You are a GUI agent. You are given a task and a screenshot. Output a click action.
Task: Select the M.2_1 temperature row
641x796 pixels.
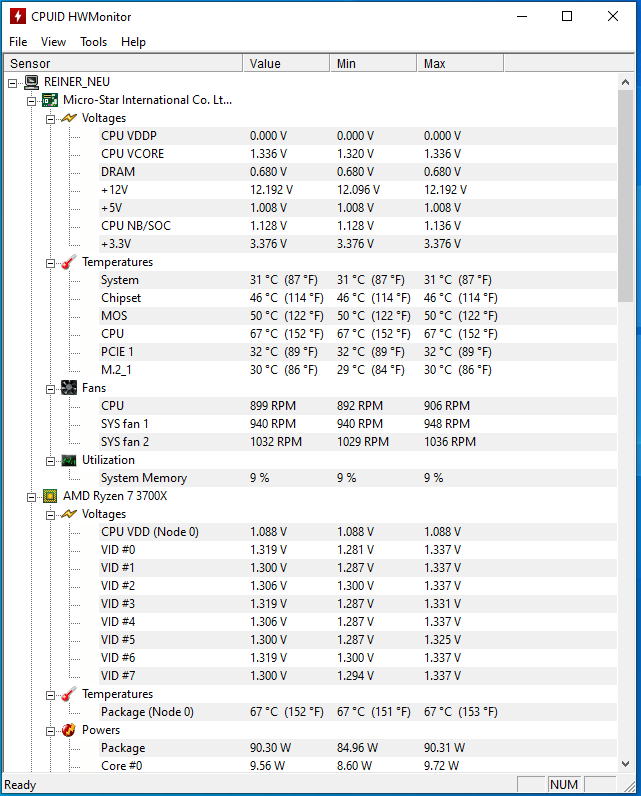[358, 370]
